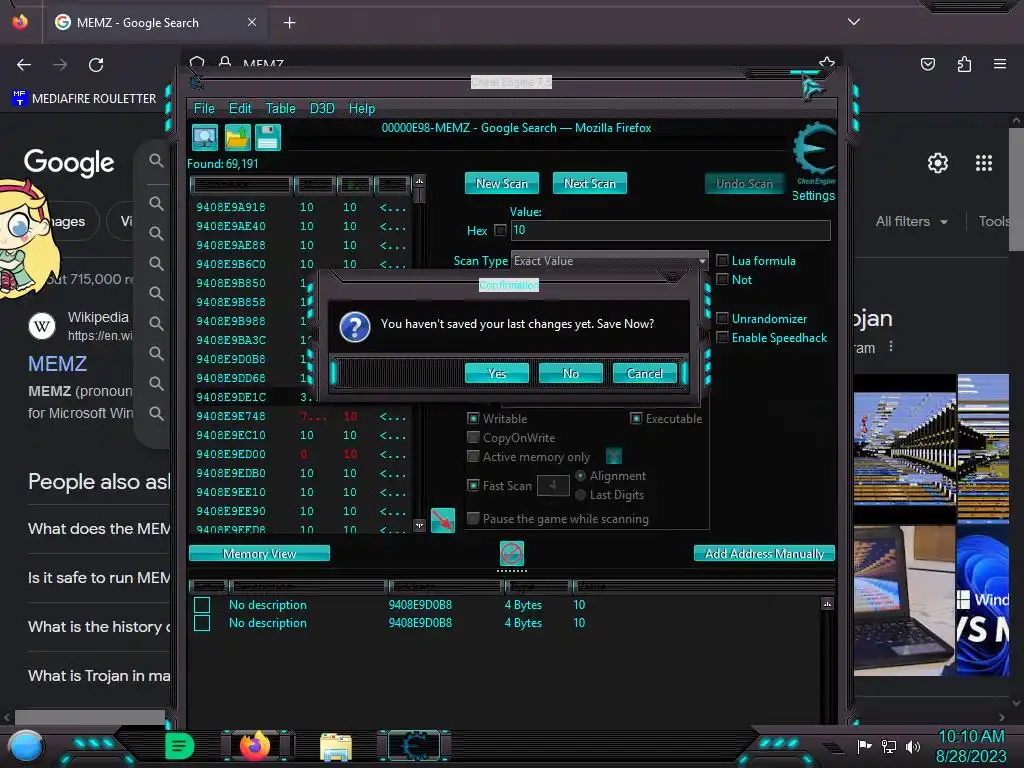This screenshot has height=768, width=1024.
Task: Click Start orb on taskbar
Action: click(x=26, y=747)
